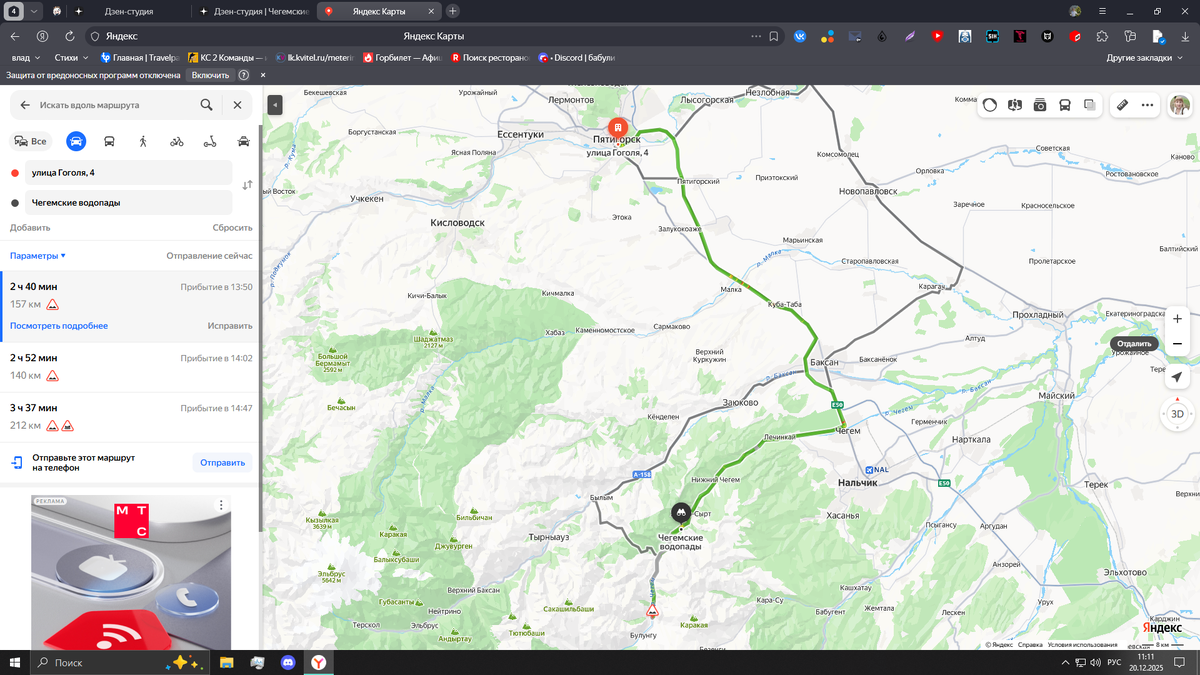The width and height of the screenshot is (1200, 675).
Task: Click 'Сбросить' to reset the route
Action: pos(232,228)
